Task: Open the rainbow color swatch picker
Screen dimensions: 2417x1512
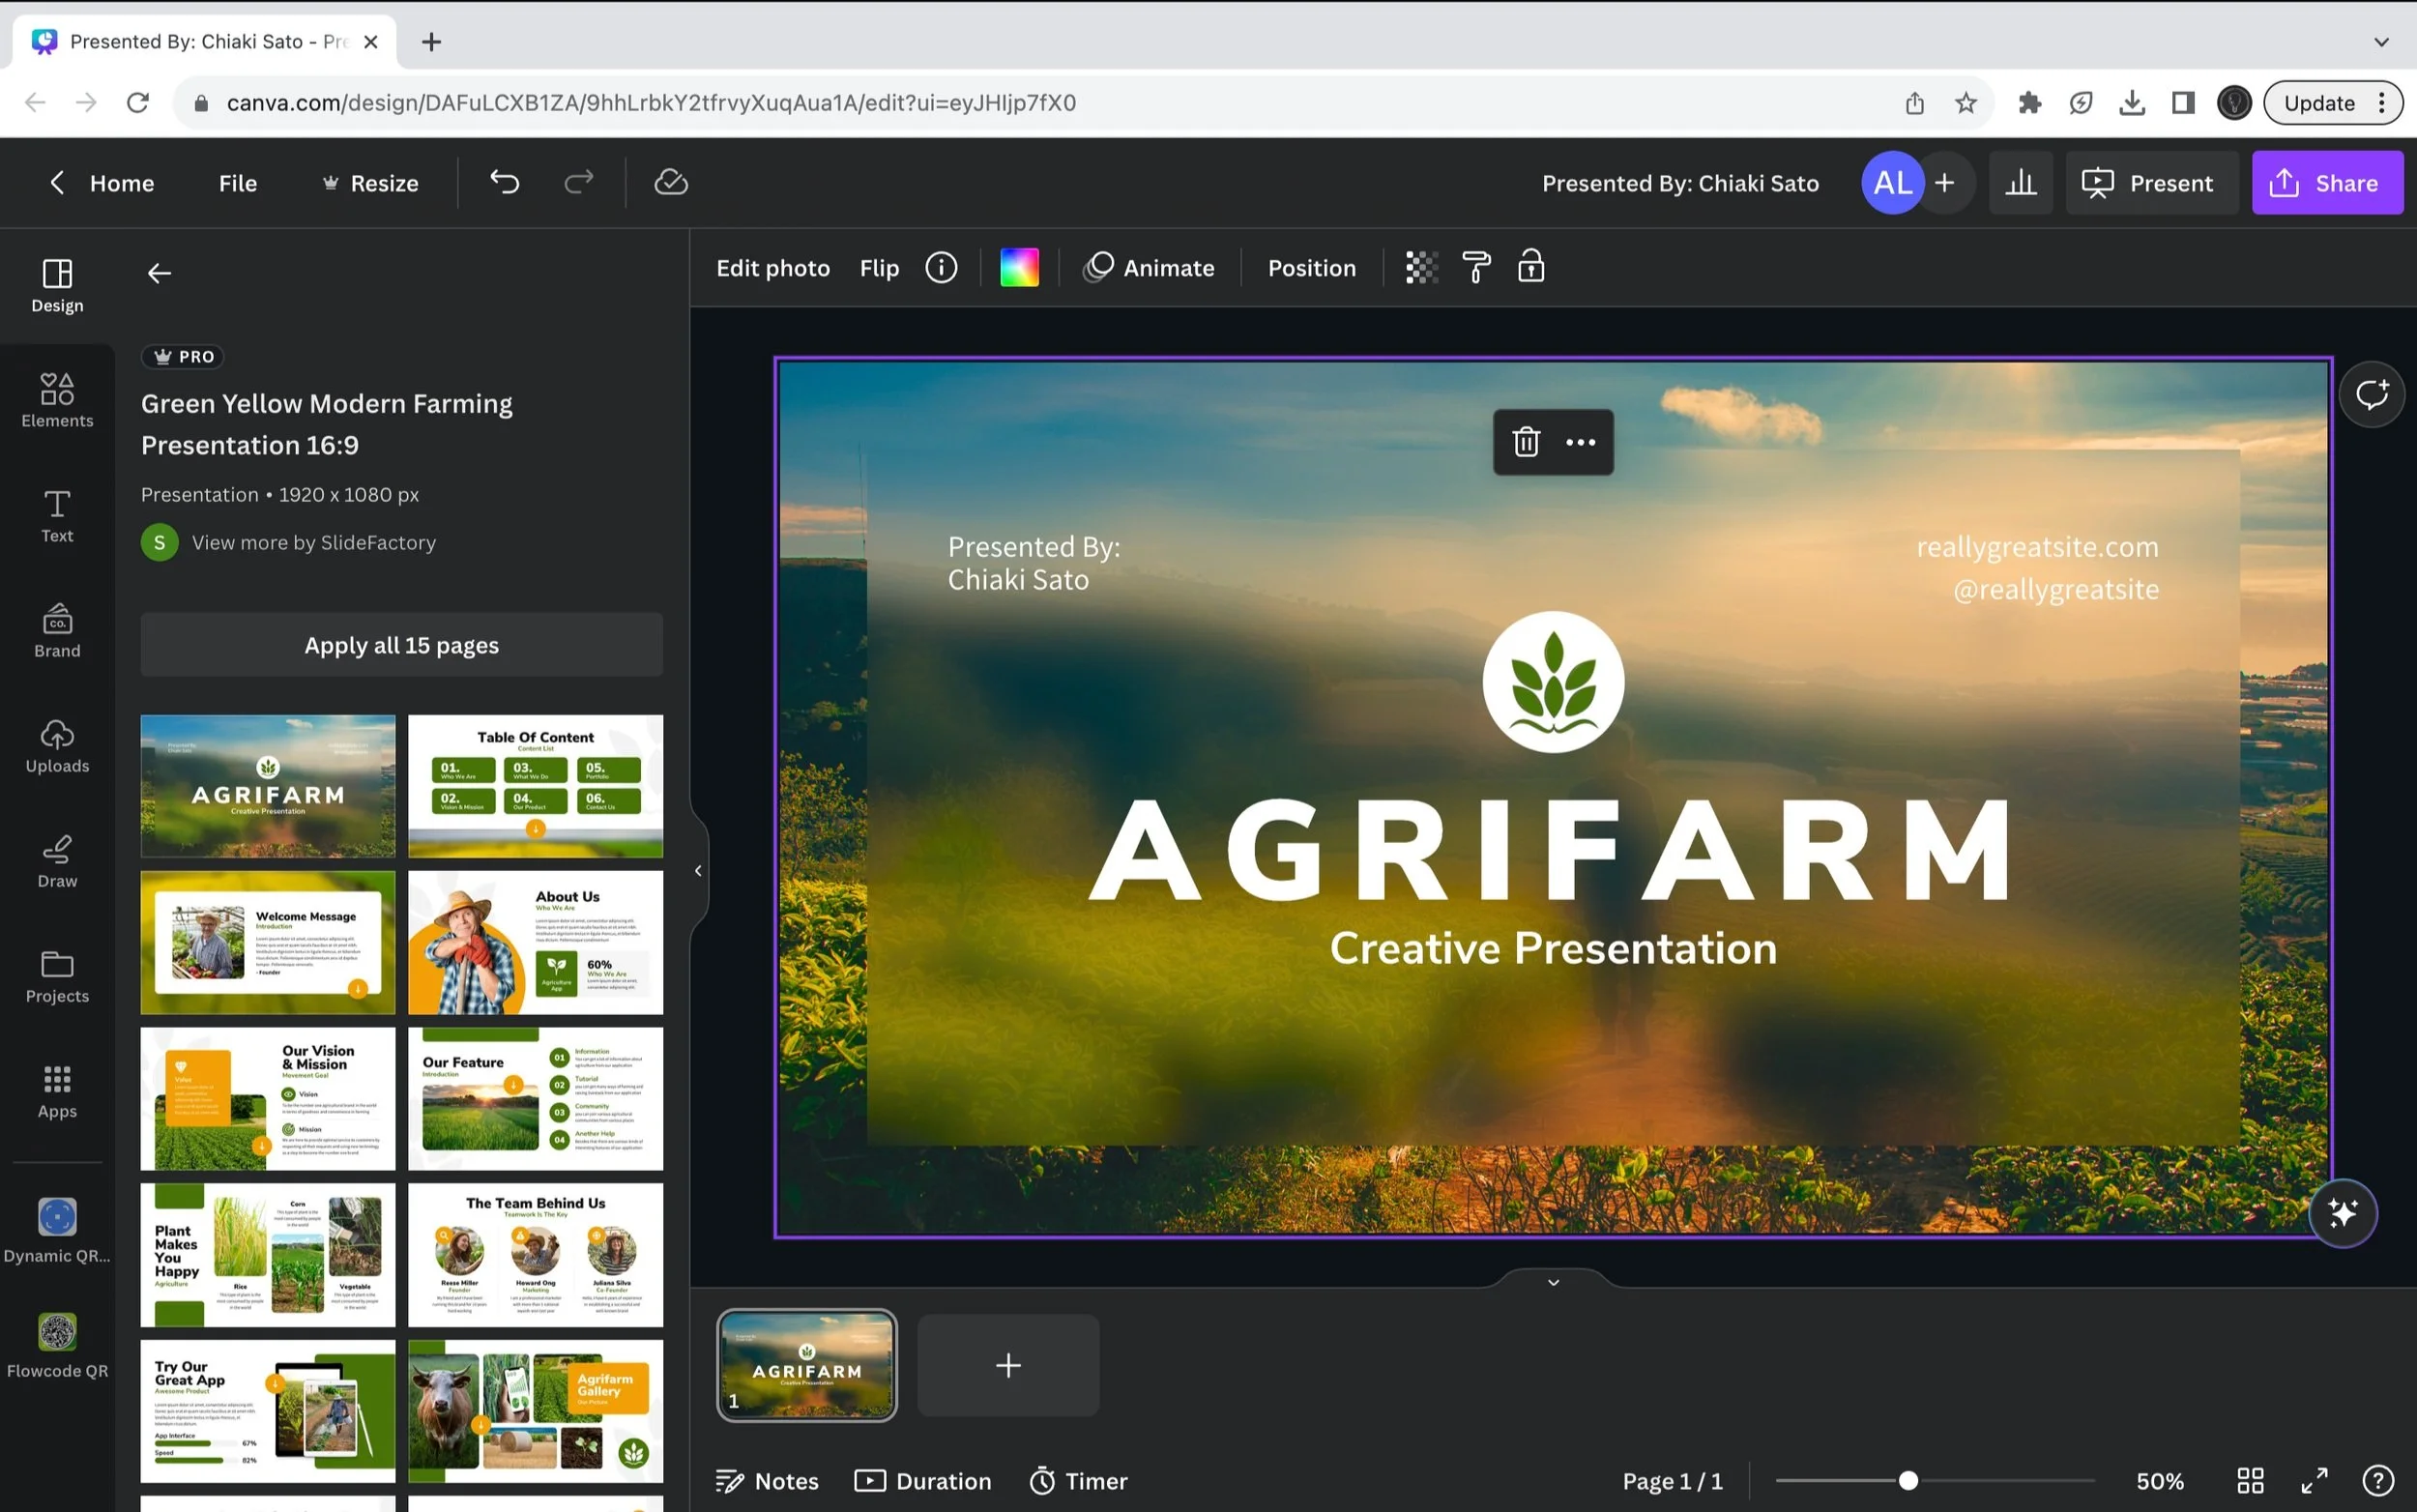Action: 1019,267
